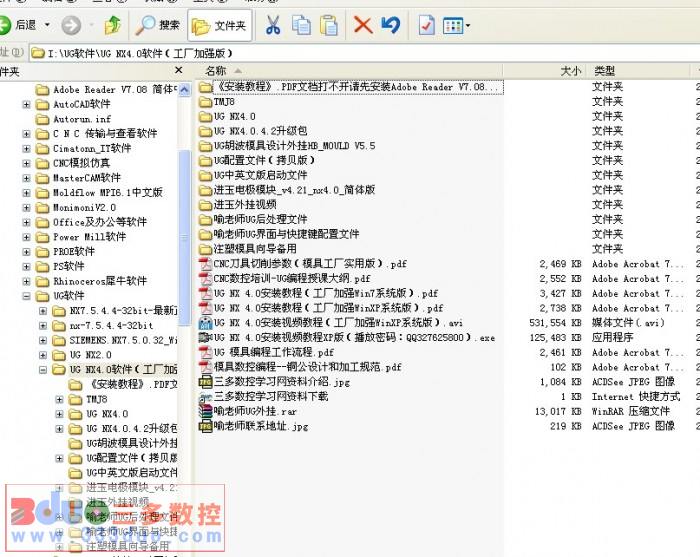
Task: Select UG配置文件(拷贝版) folder in list
Action: click(257, 161)
